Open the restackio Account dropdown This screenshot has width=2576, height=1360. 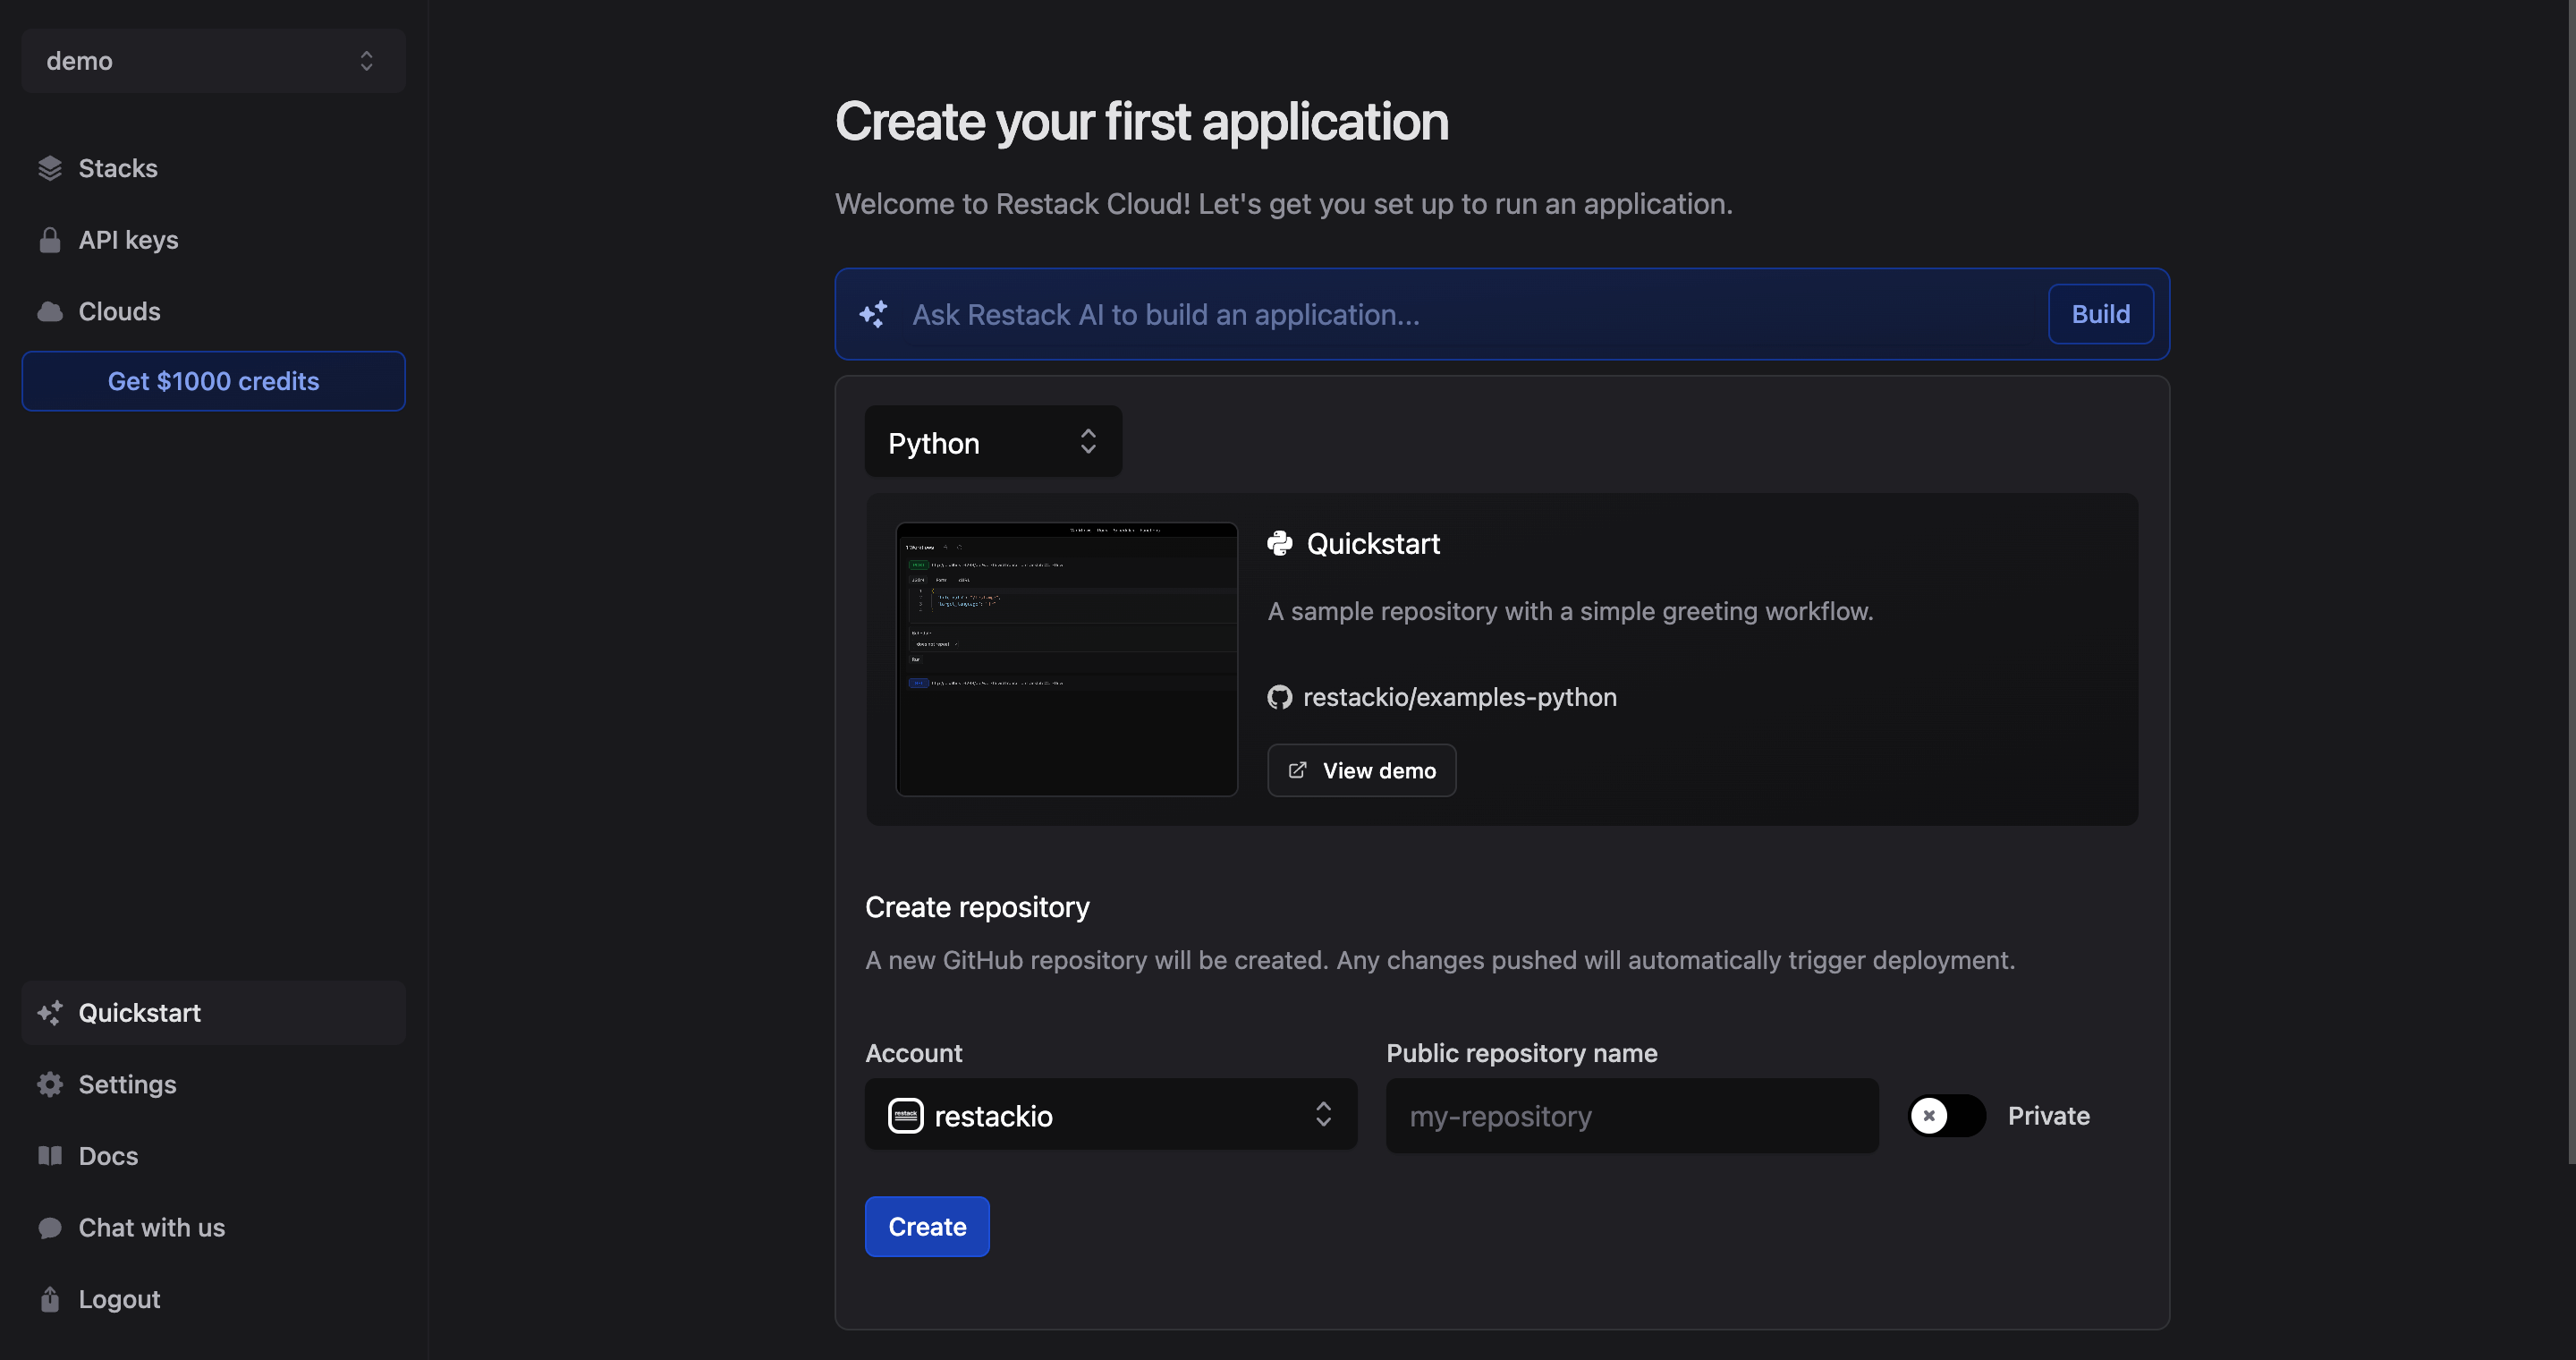[x=1110, y=1115]
